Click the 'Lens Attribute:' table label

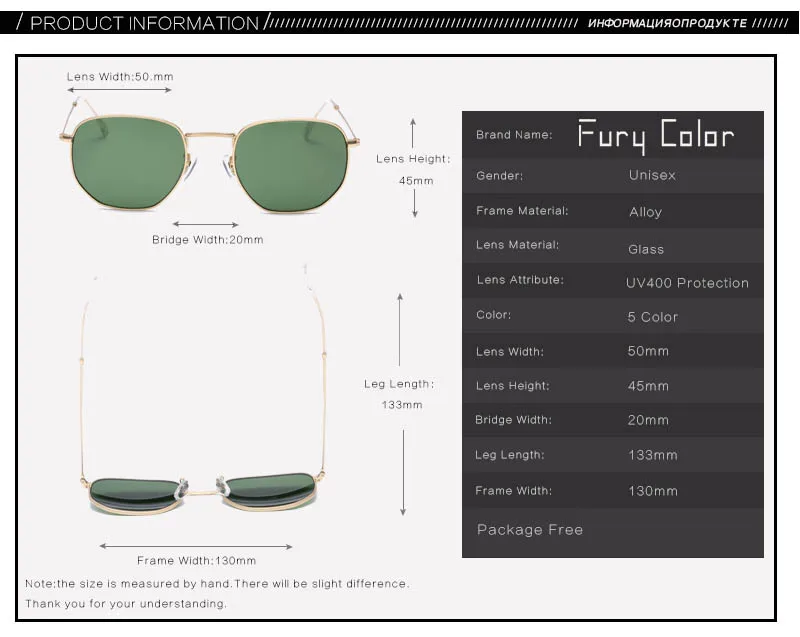click(520, 280)
